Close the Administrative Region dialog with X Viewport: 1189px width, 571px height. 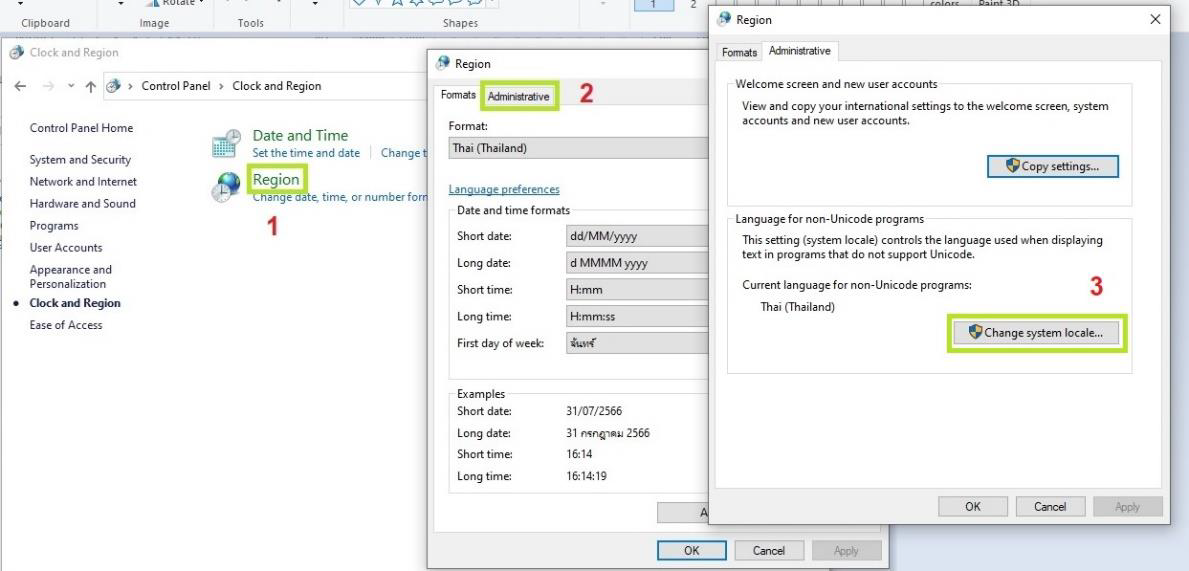pos(1156,20)
